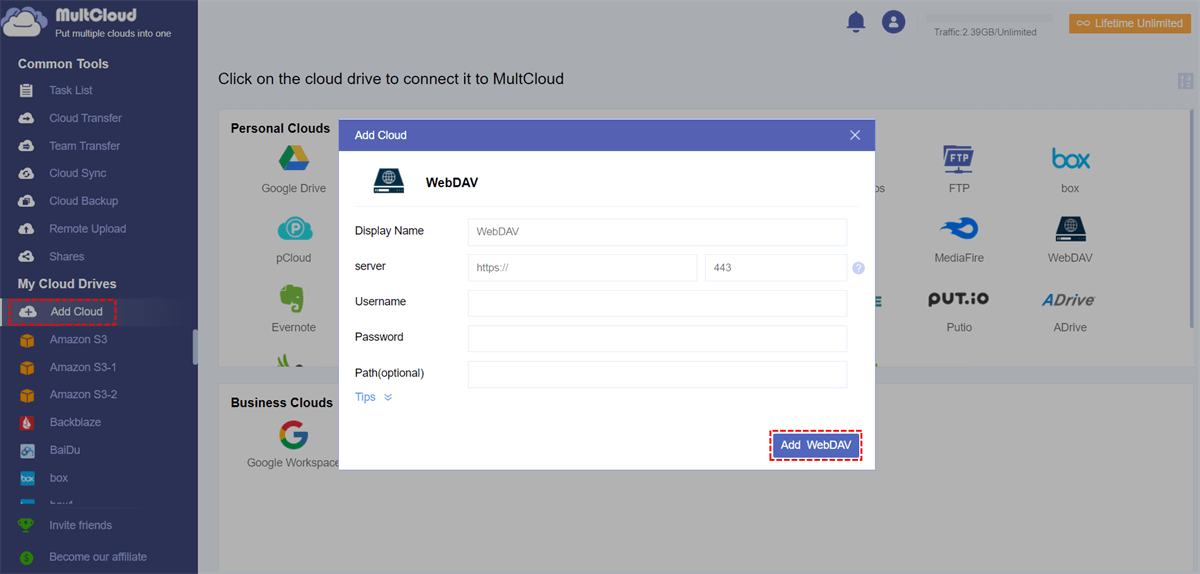Click the Add WebDAV button
The image size is (1200, 574).
point(816,445)
